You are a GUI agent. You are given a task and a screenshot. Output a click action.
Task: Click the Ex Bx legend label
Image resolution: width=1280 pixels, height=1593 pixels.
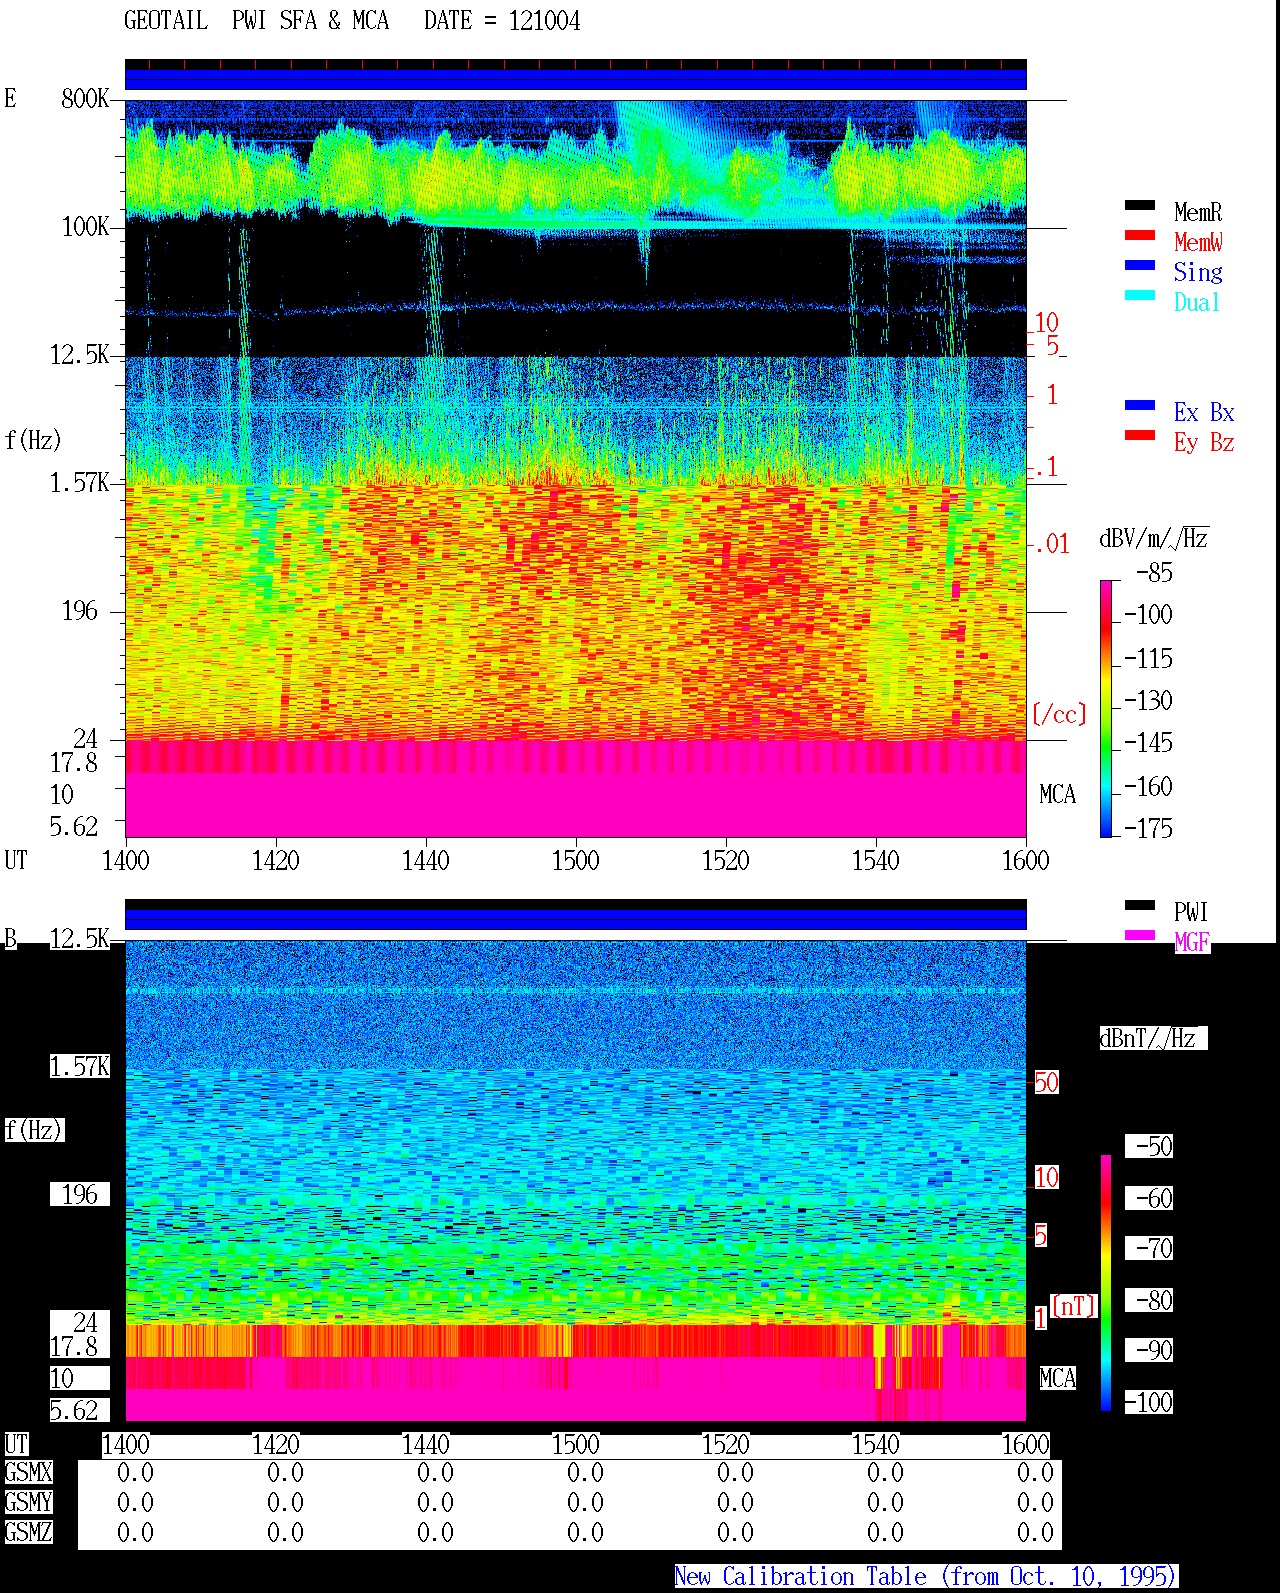click(1204, 412)
